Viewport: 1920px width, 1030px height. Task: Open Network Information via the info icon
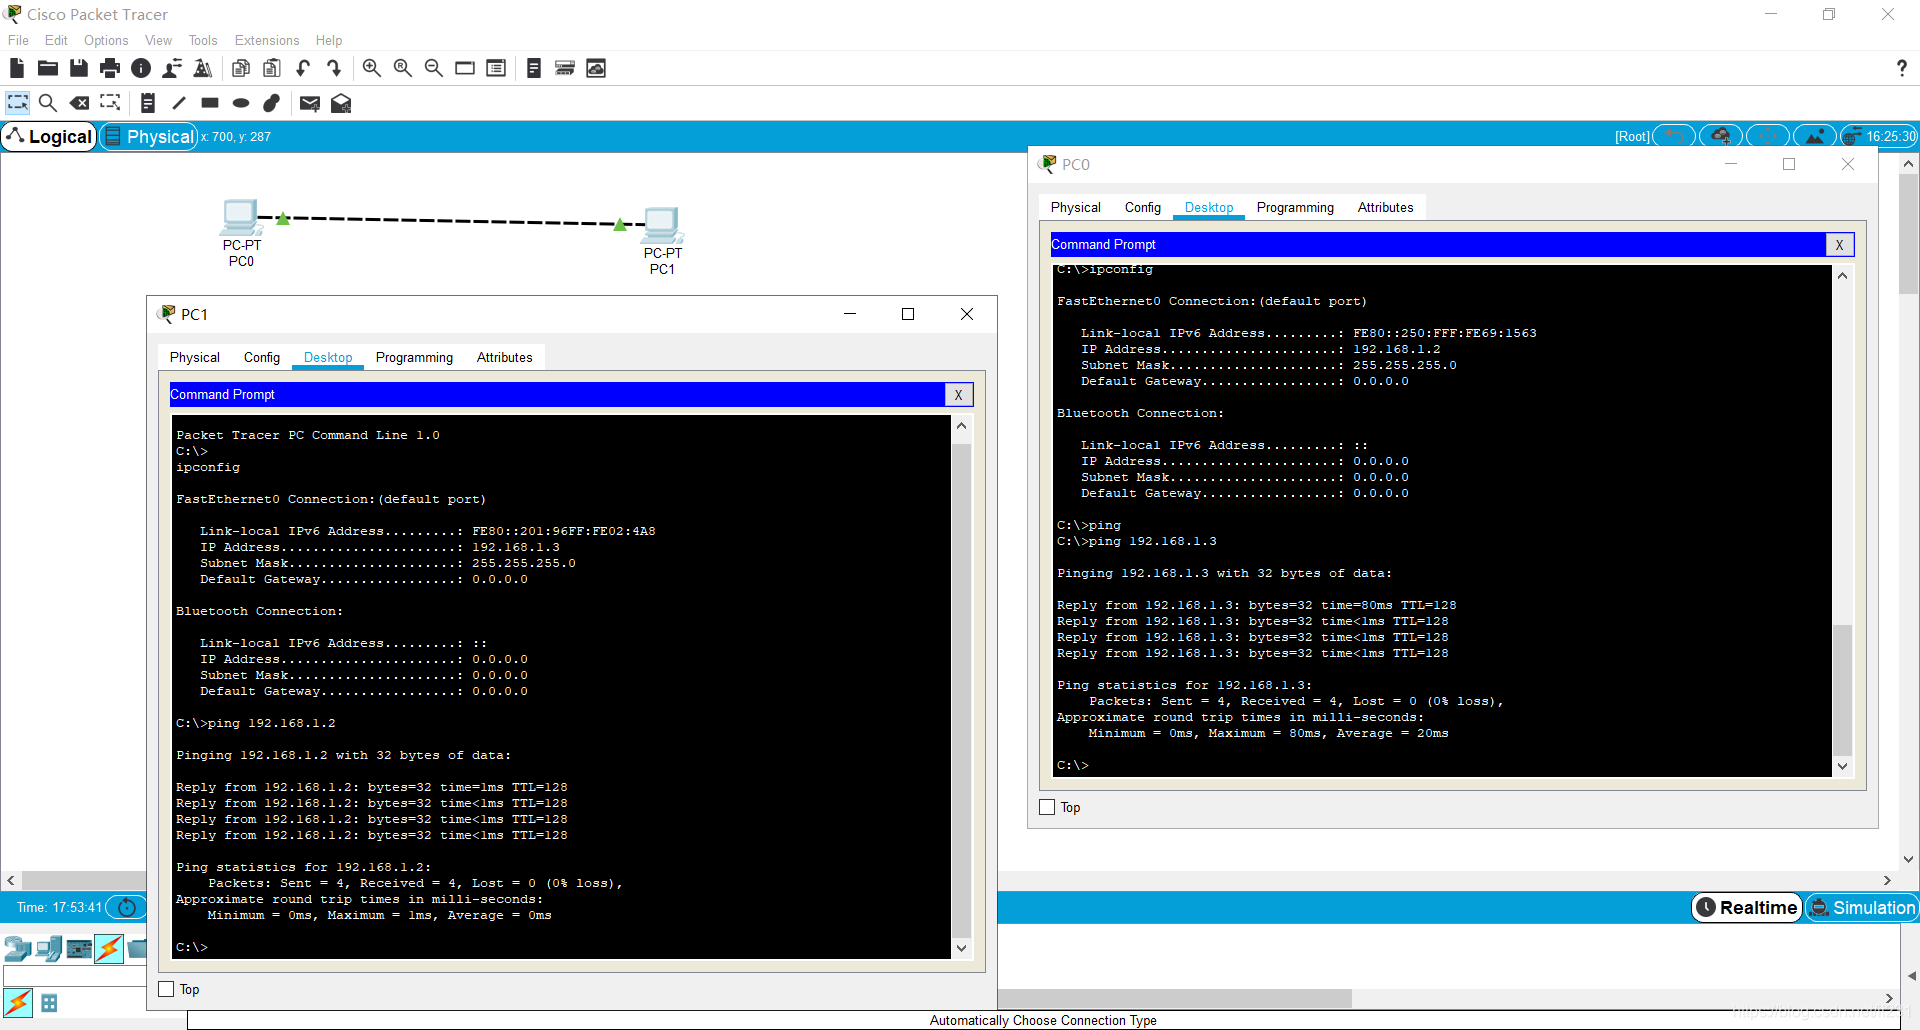click(141, 68)
